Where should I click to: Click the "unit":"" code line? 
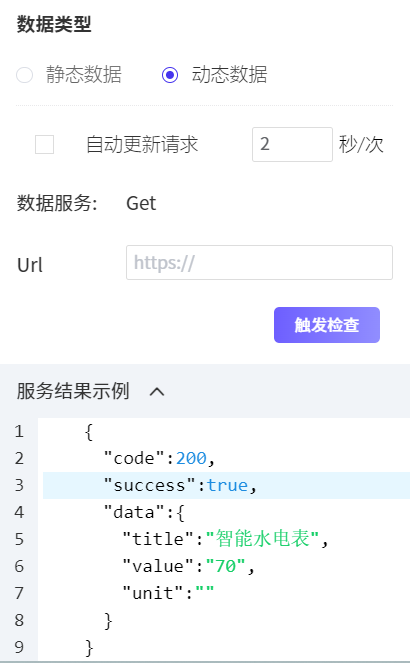pos(168,593)
